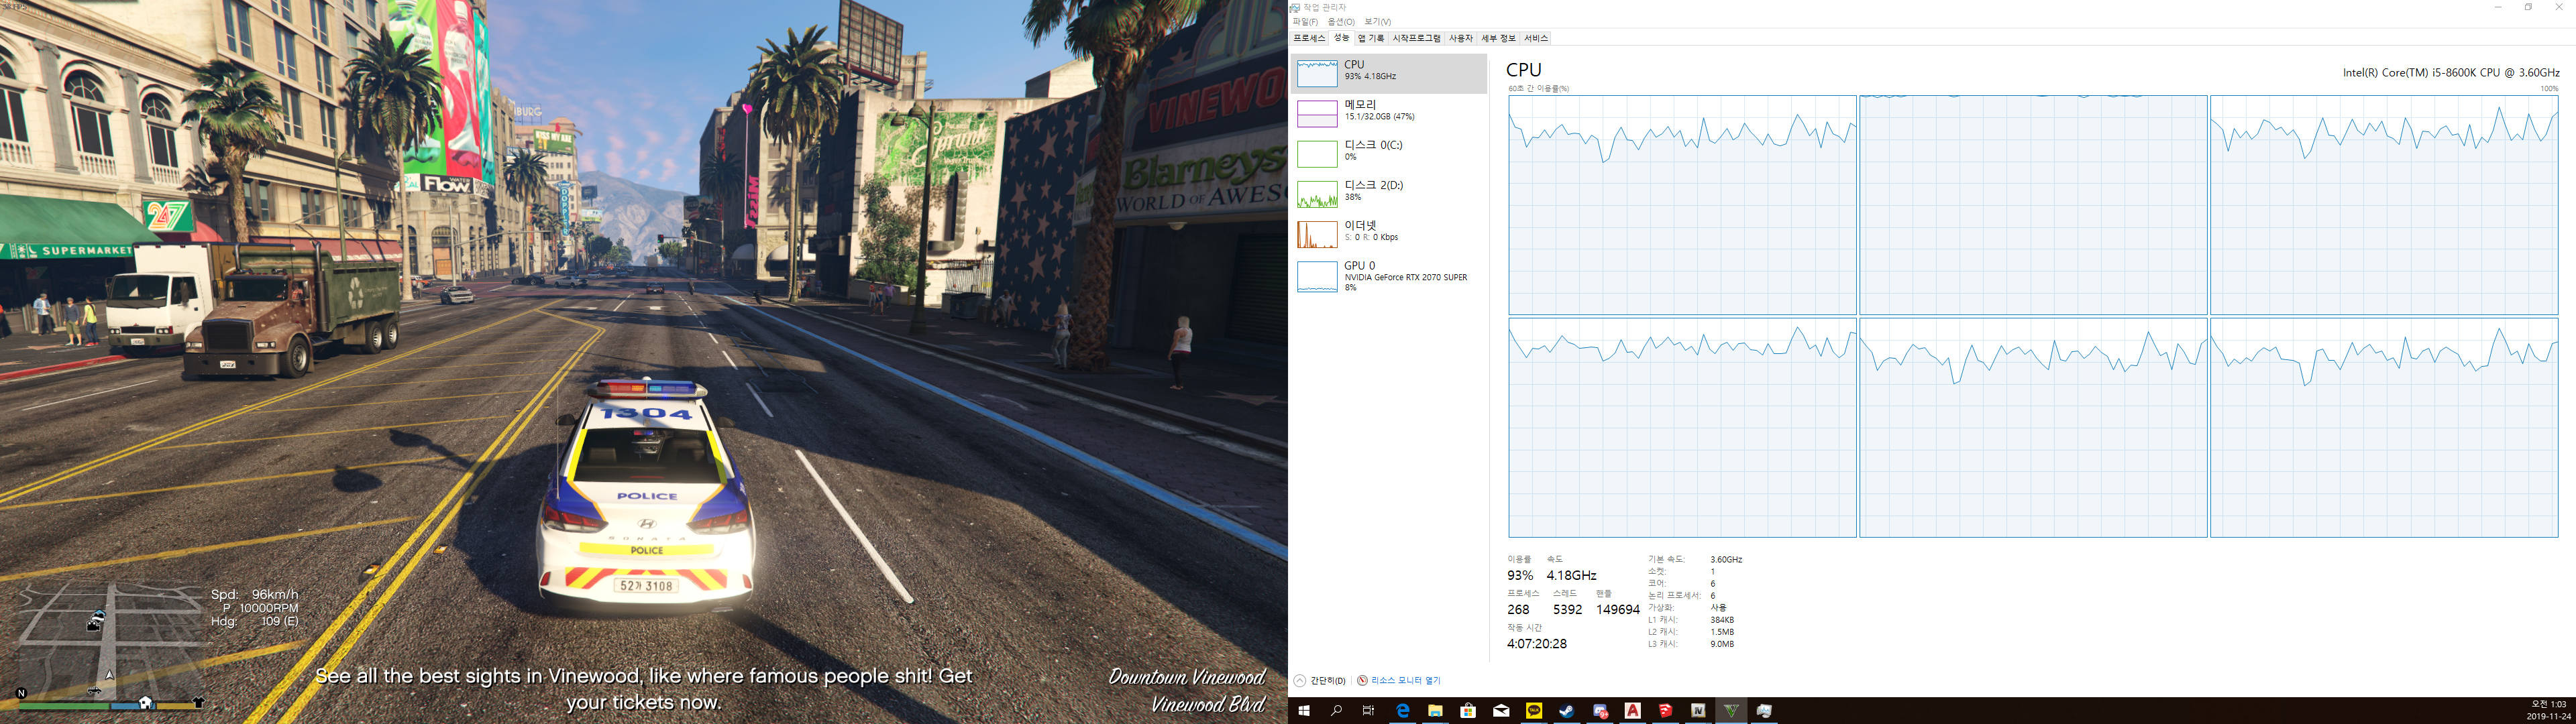The height and width of the screenshot is (724, 2576).
Task: Click the 9.0MB L3 cache value
Action: pyautogui.click(x=1722, y=644)
